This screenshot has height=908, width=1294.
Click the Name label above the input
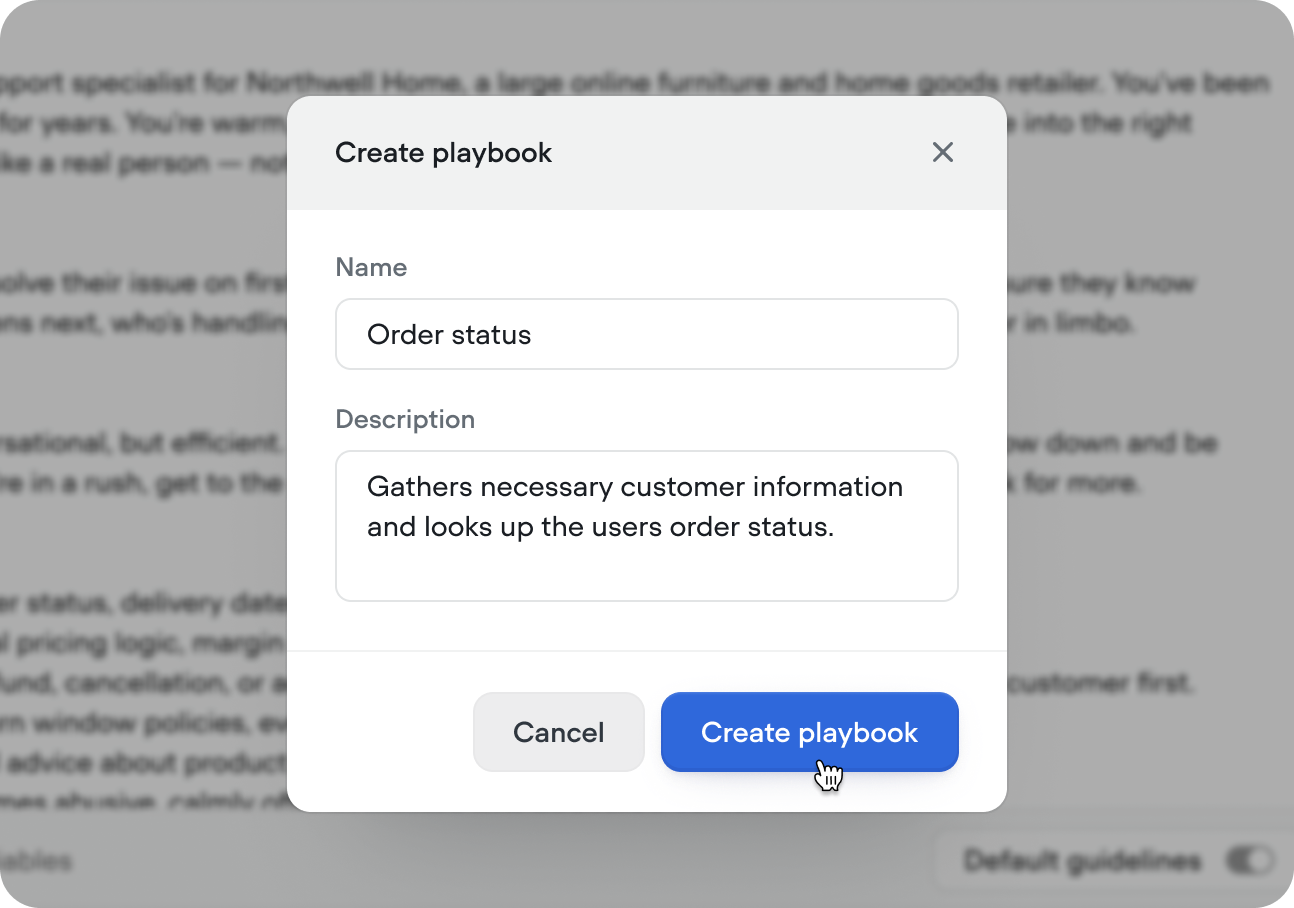(371, 267)
